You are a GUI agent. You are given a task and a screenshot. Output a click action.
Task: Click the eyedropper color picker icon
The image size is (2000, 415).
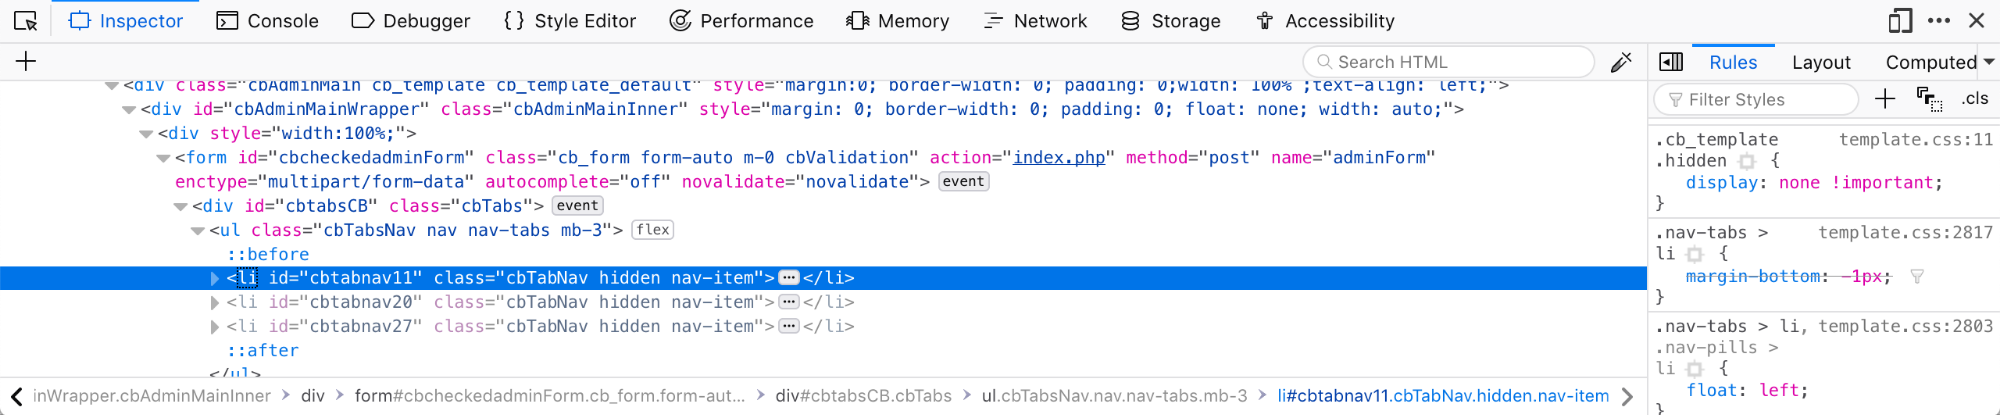tap(1621, 62)
